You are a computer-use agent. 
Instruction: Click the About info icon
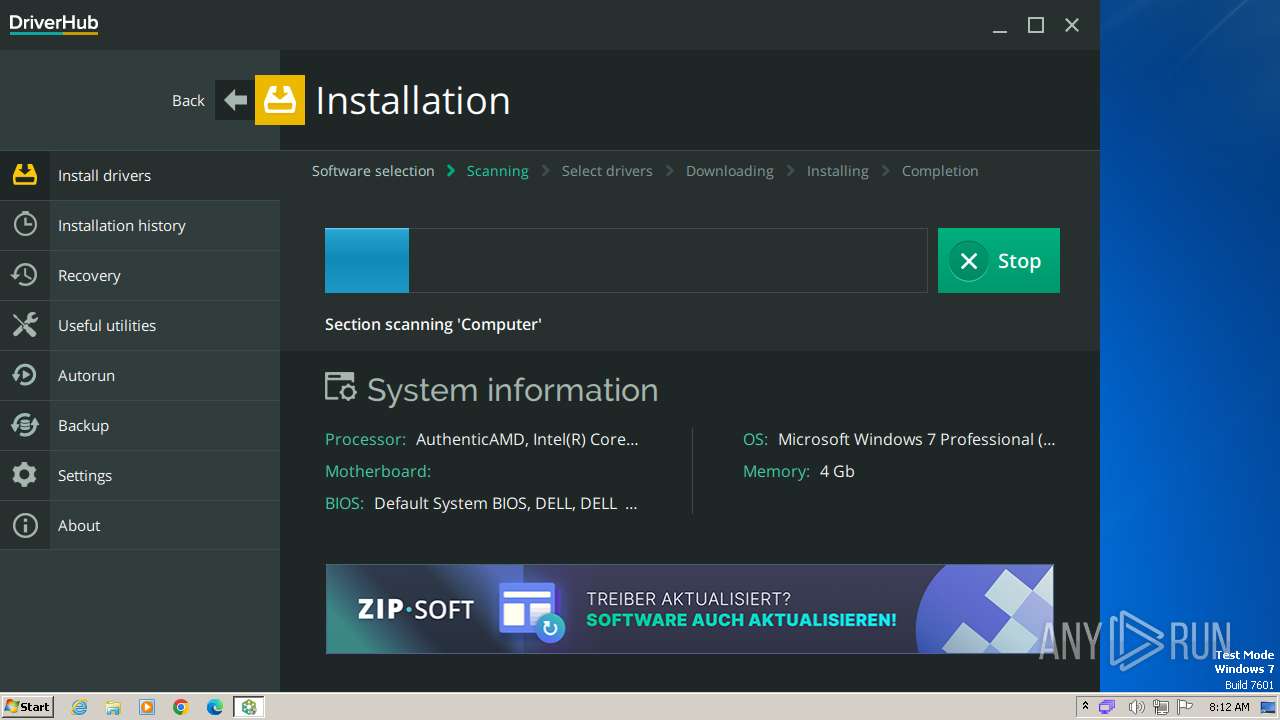[x=25, y=525]
